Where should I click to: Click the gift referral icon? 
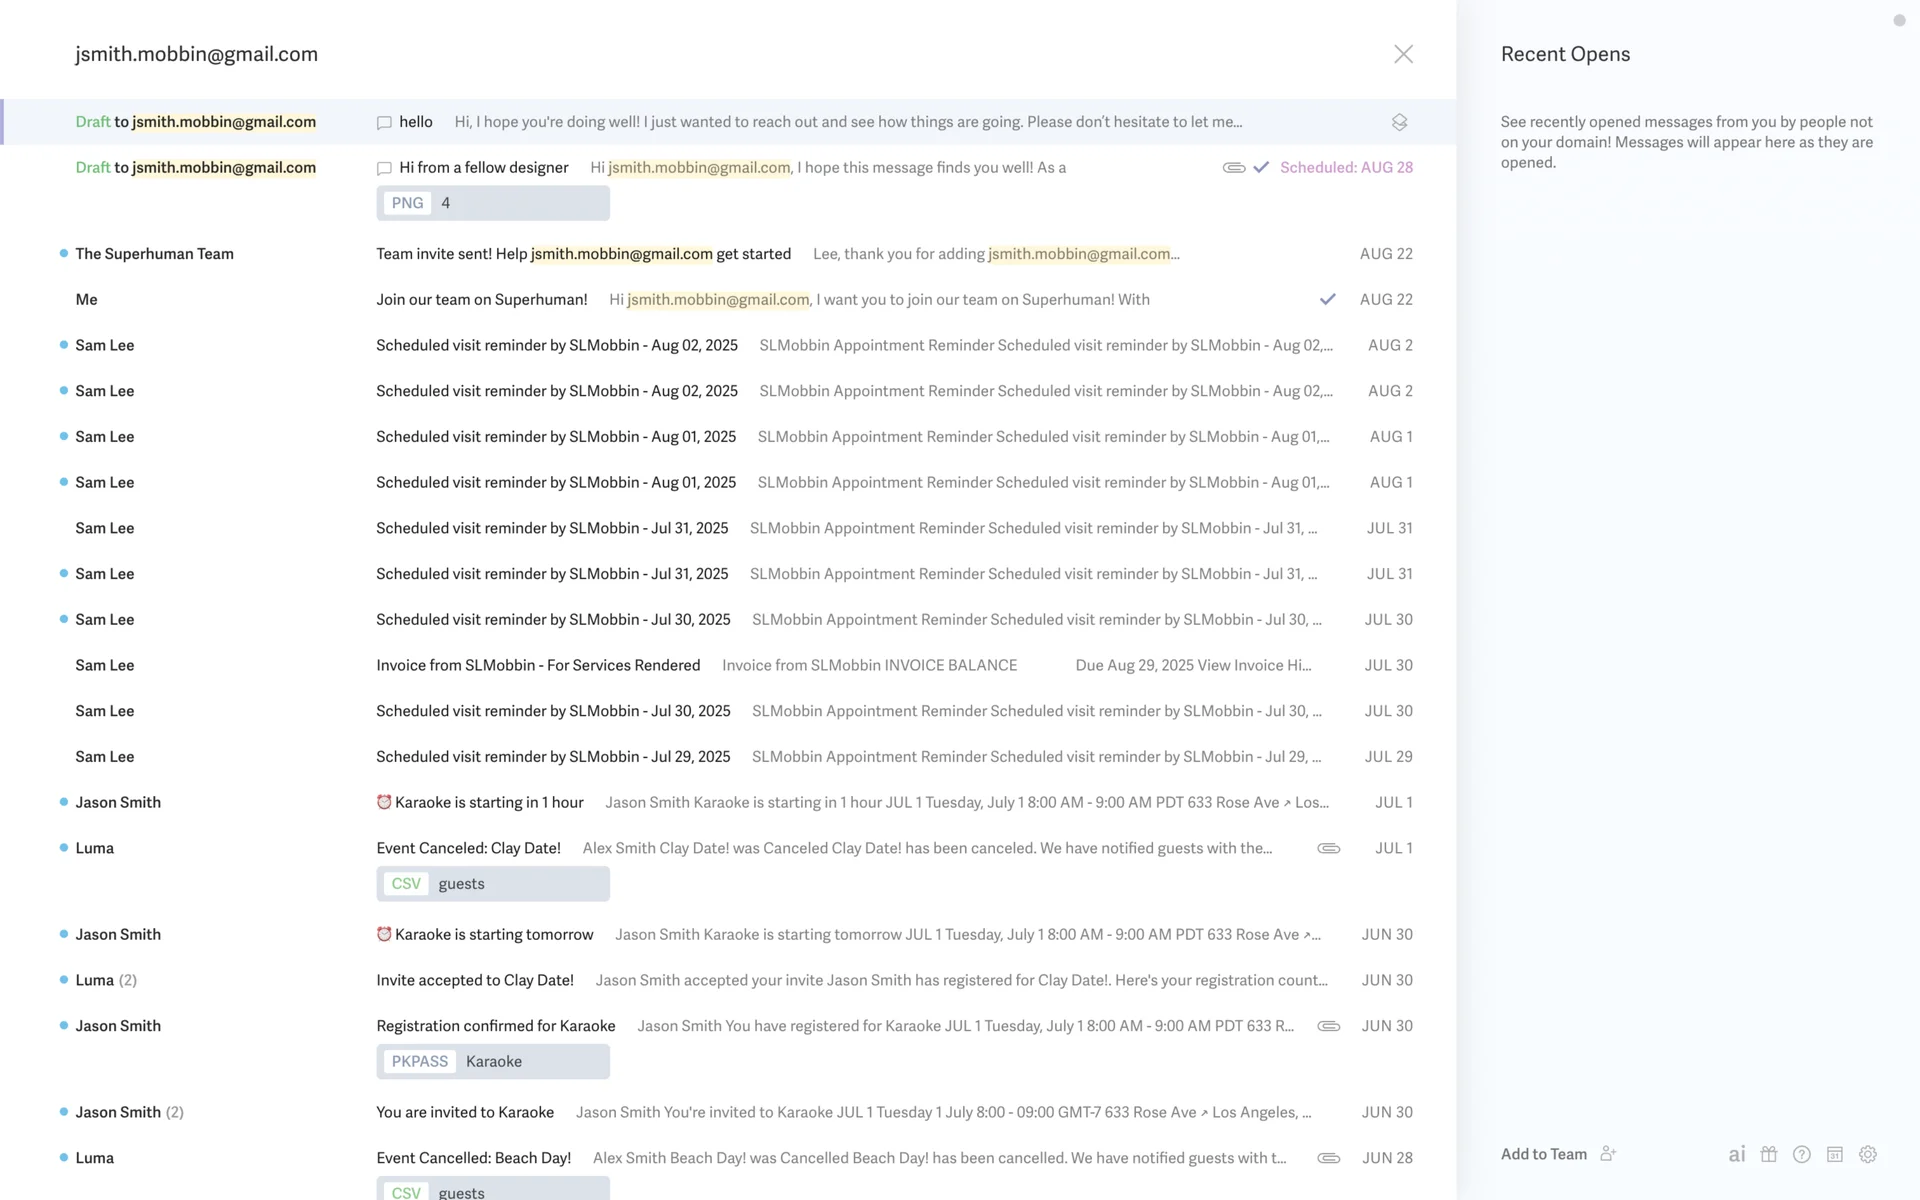coord(1769,1154)
